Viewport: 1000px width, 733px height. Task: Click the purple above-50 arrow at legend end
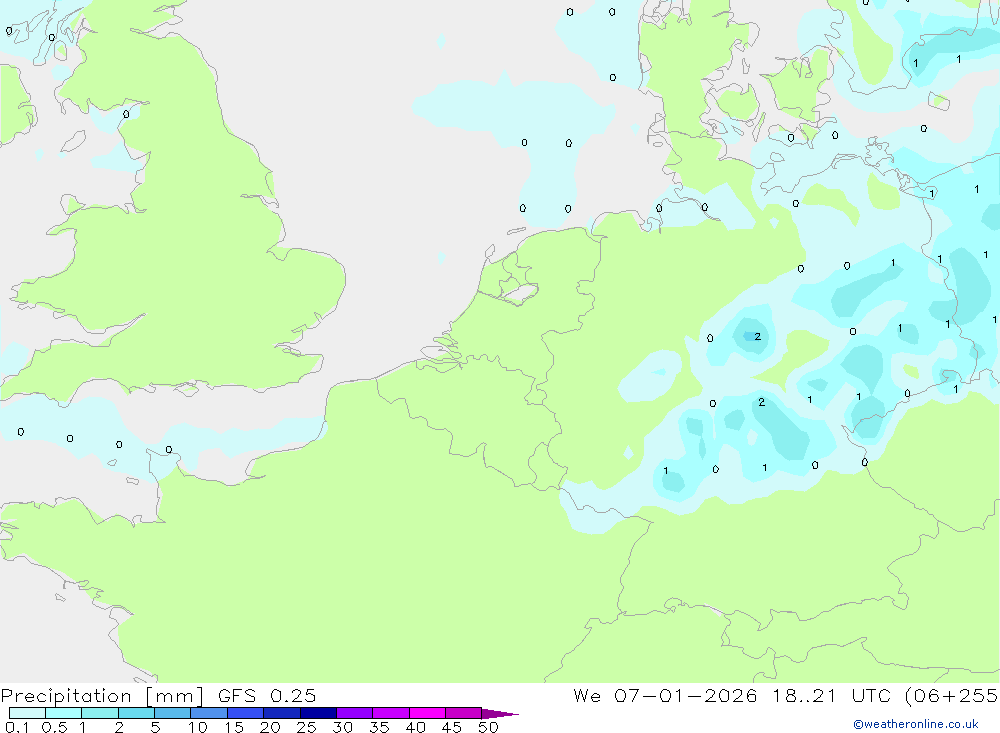[500, 714]
